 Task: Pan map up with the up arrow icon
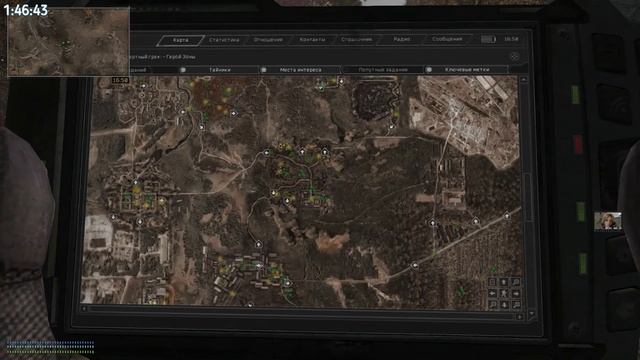tap(504, 282)
